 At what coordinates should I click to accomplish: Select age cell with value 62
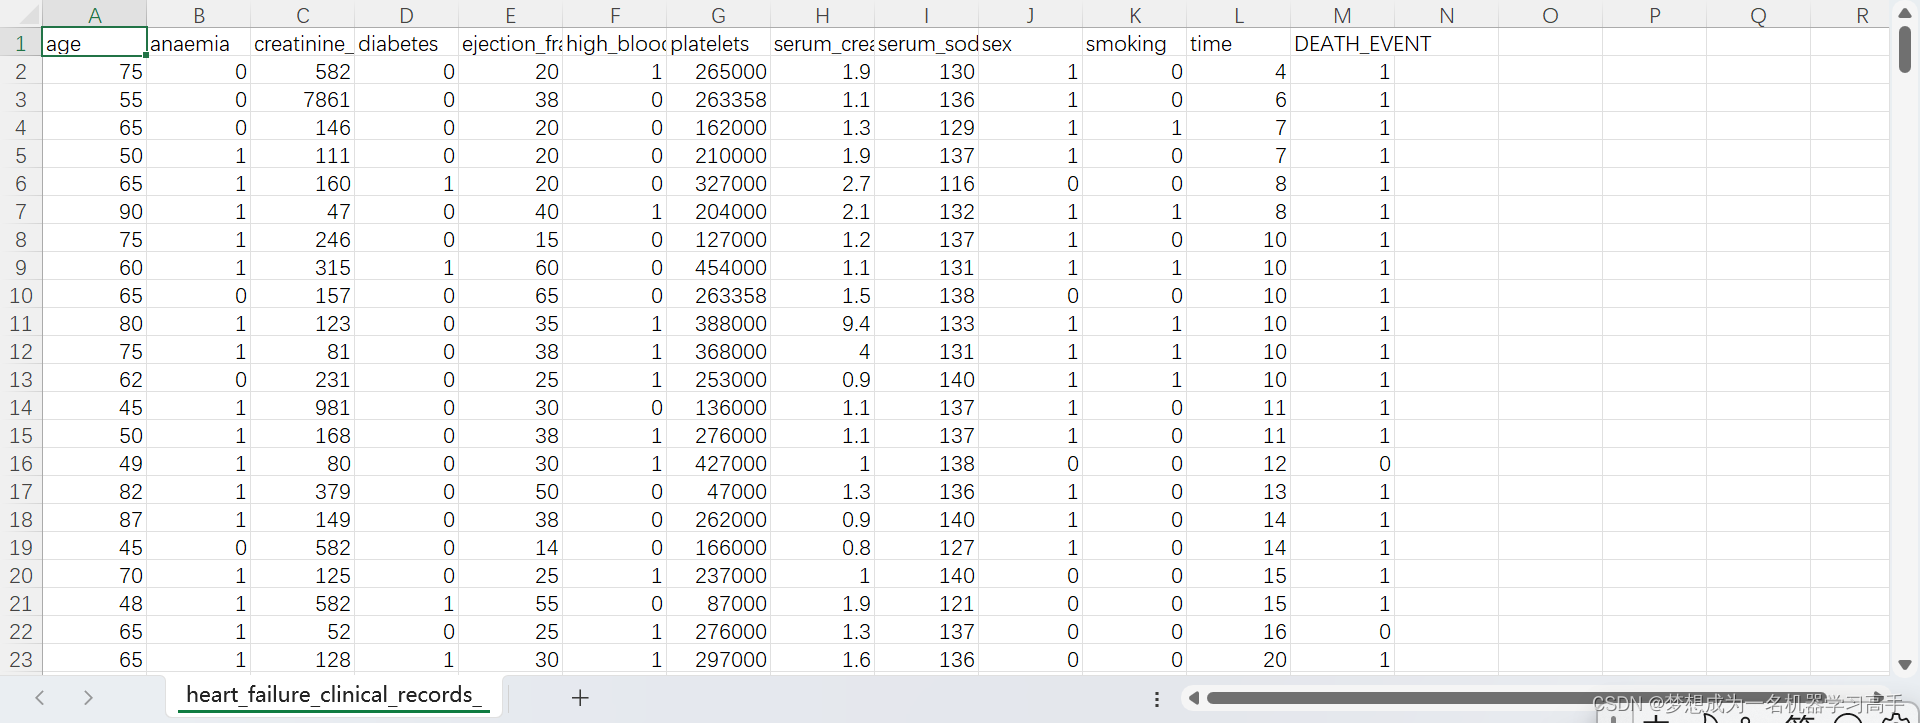pos(95,379)
